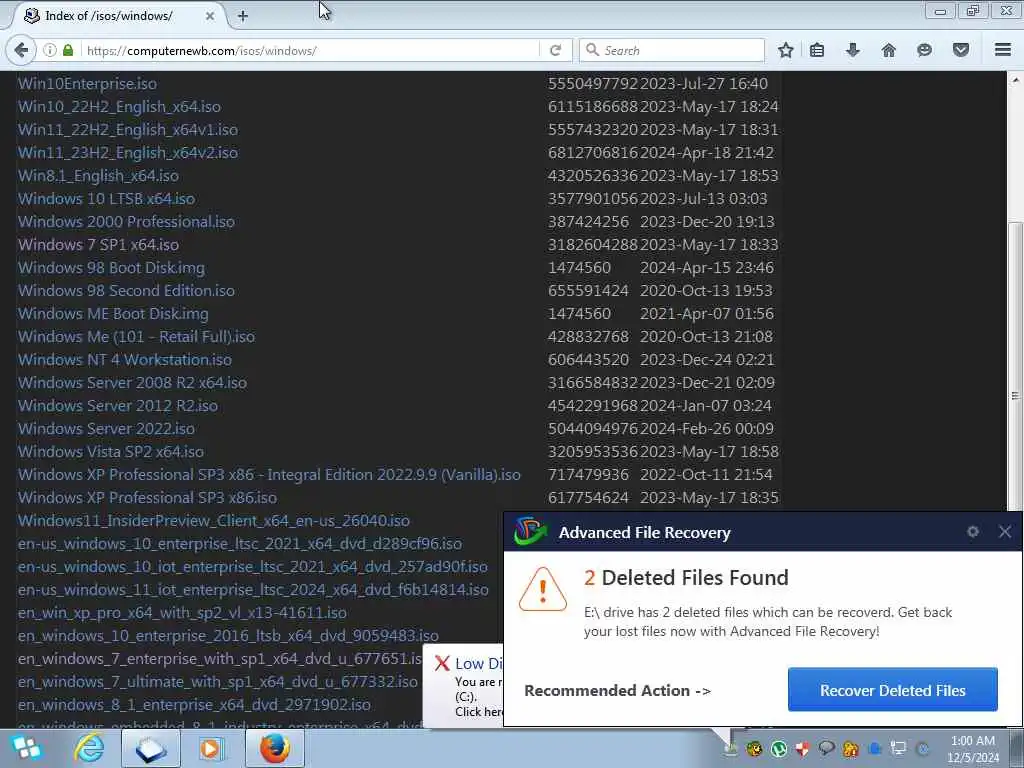The width and height of the screenshot is (1024, 768).
Task: Open Windows11_InsiderPreview_Client_x64_en-us_26040.iso
Action: pos(214,520)
